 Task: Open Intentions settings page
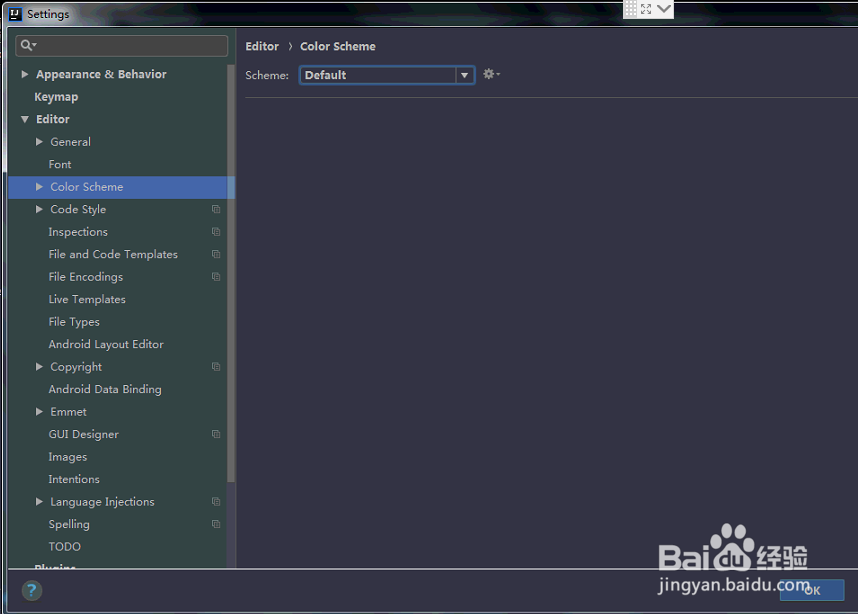click(74, 479)
